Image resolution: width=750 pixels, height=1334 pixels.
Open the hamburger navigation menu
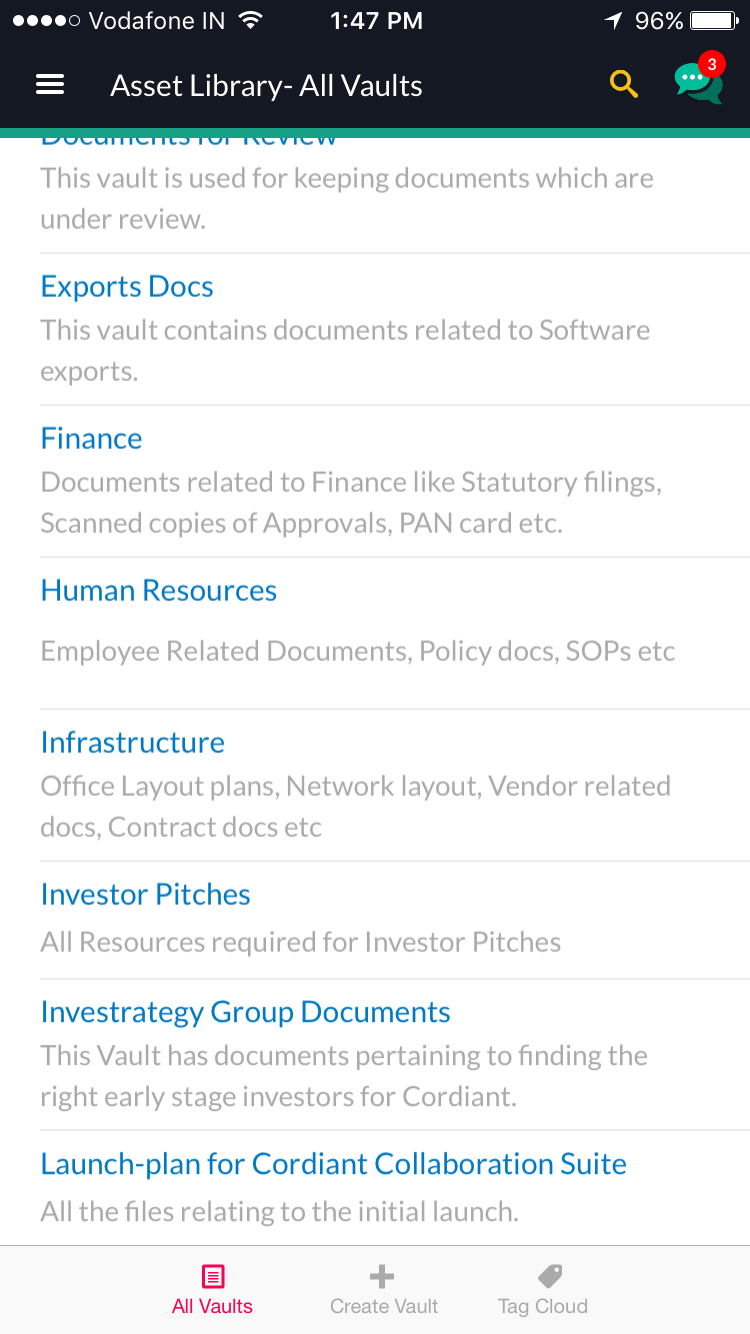(x=50, y=85)
